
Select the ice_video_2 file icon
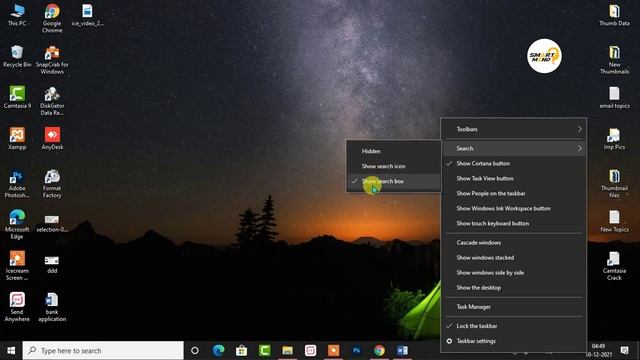pos(87,16)
